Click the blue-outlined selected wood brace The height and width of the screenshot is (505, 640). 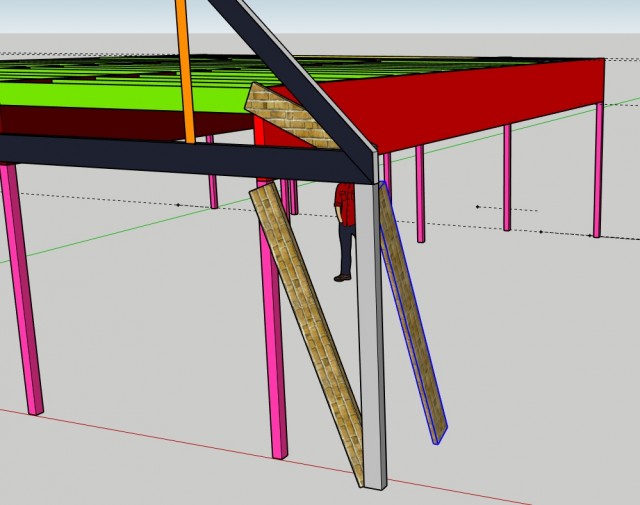[413, 312]
